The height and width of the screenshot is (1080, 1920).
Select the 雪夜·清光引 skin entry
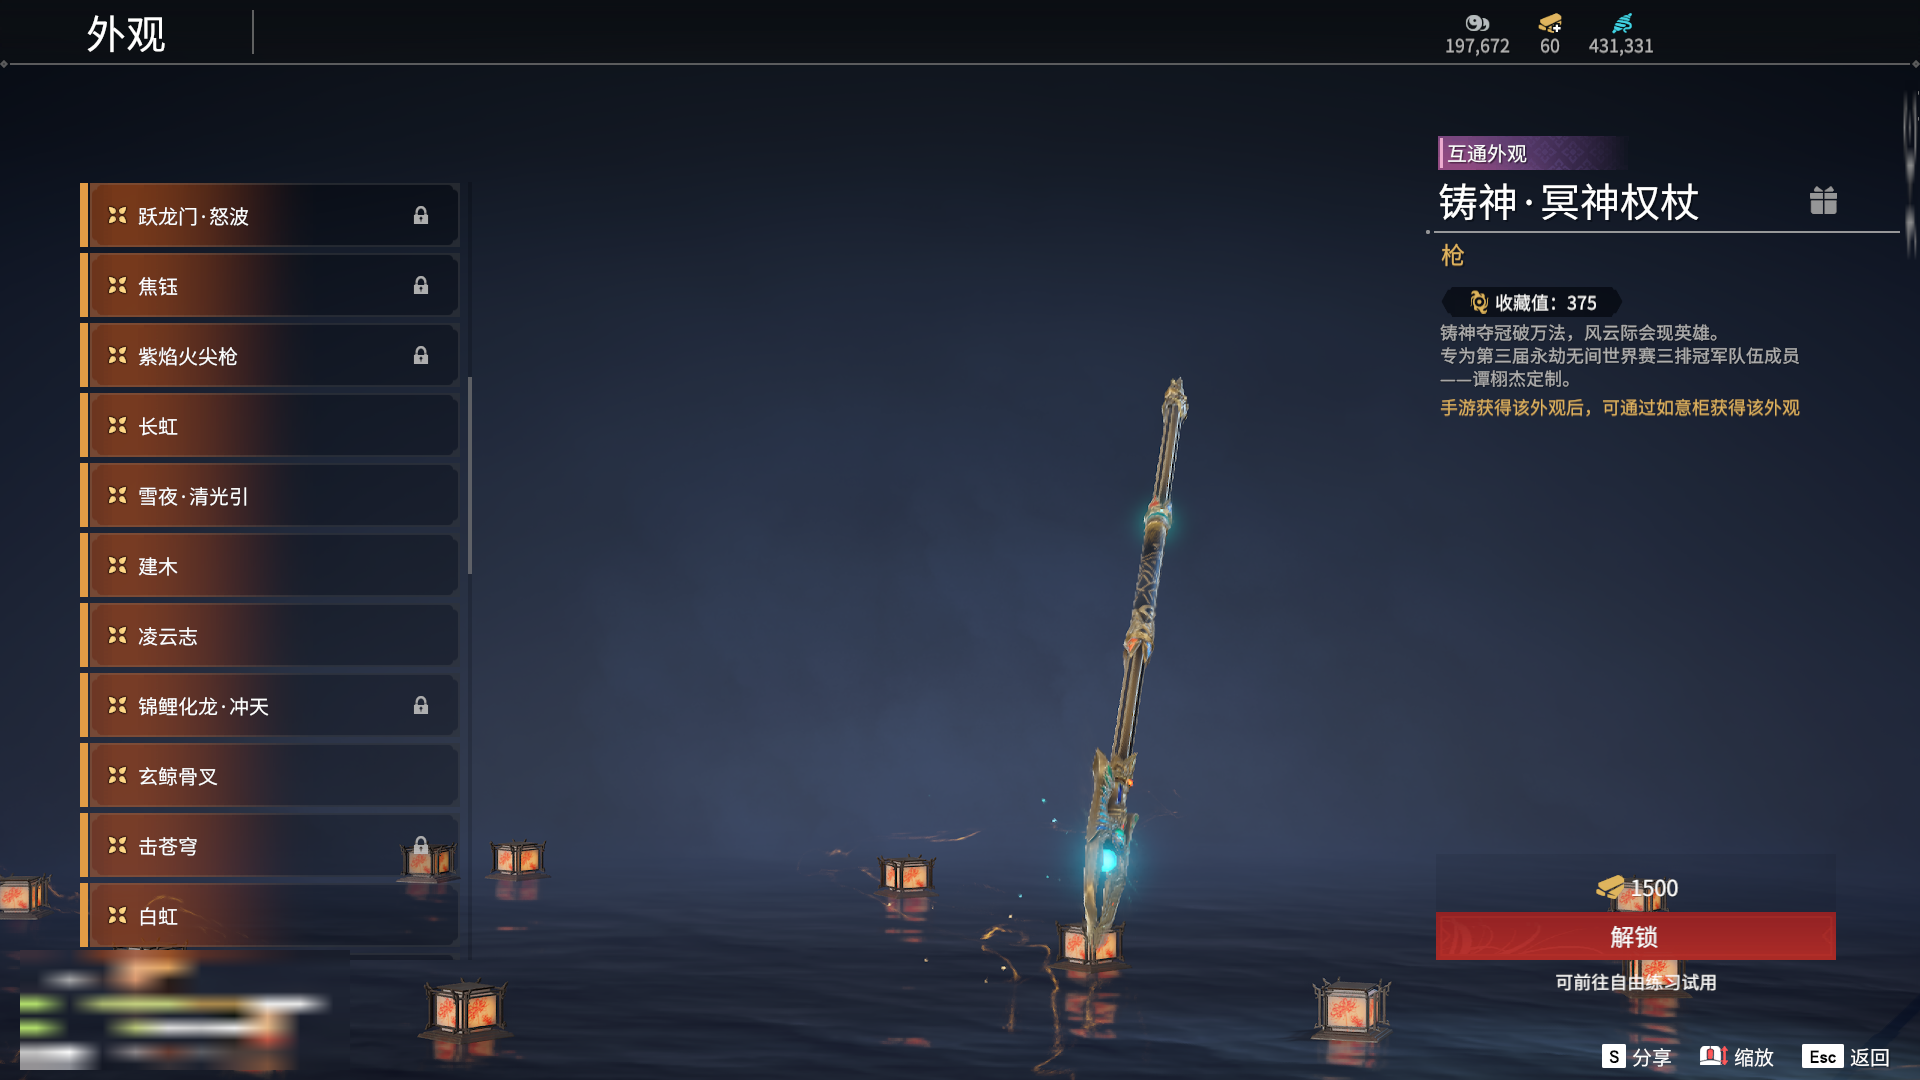click(x=270, y=496)
